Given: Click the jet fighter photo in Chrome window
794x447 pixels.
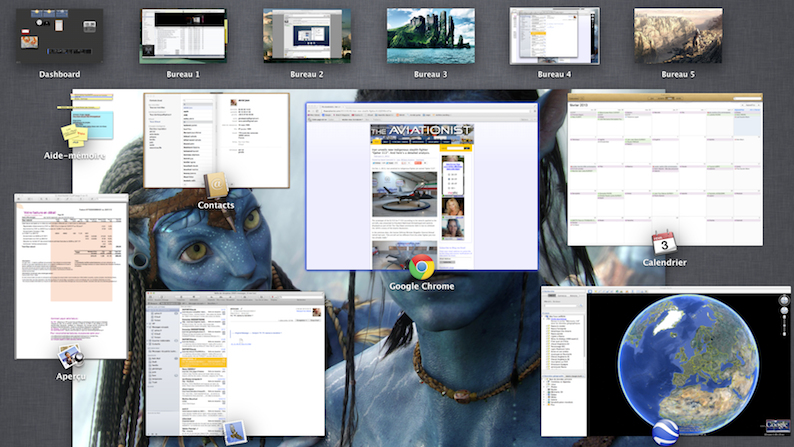Looking at the screenshot, I should click(404, 194).
